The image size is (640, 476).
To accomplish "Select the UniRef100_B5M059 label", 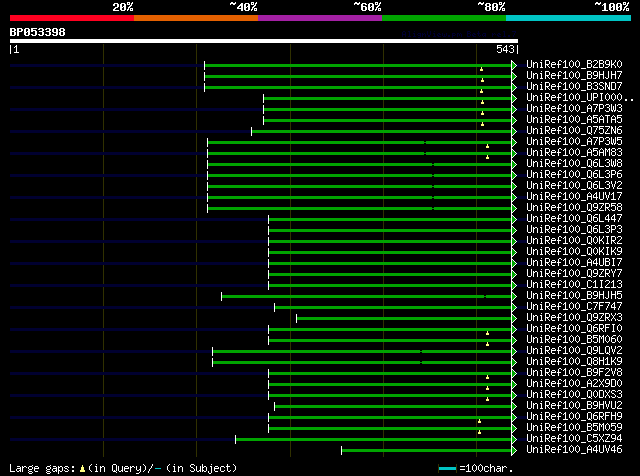I will coord(574,428).
